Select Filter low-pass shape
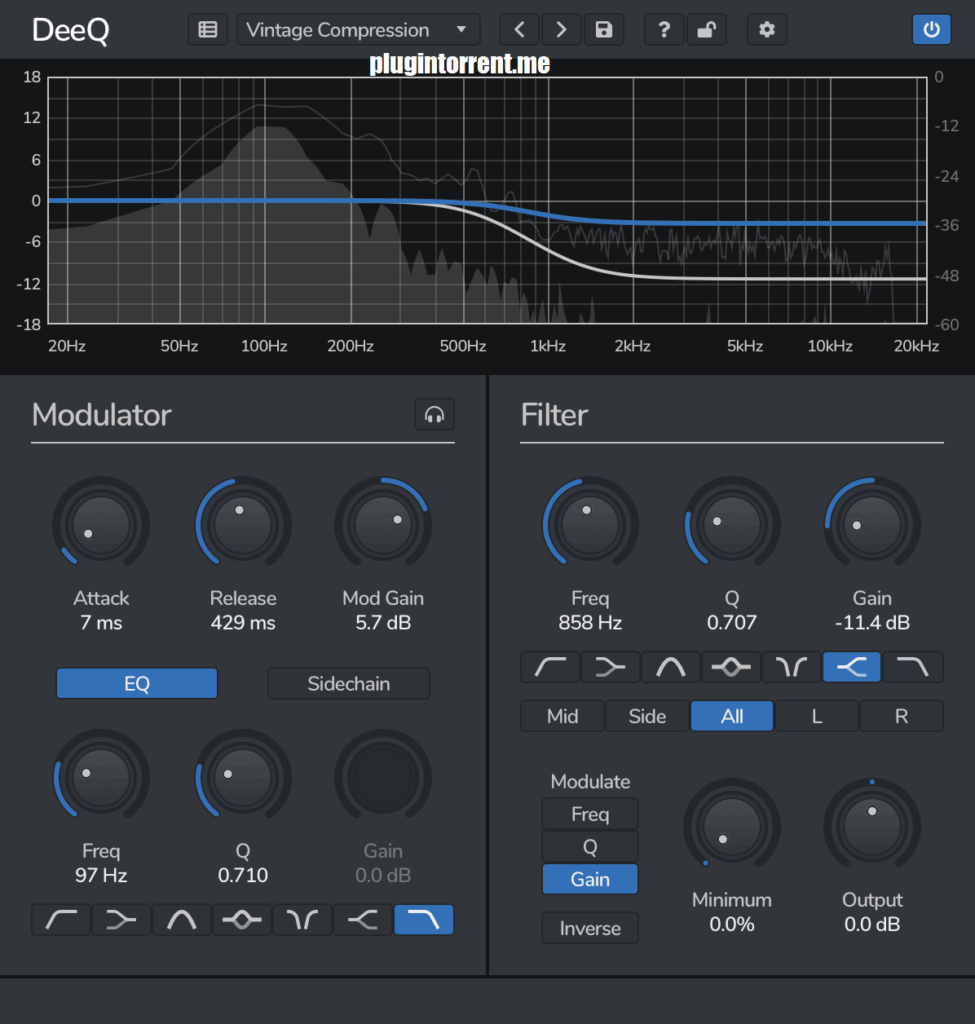 coord(912,667)
